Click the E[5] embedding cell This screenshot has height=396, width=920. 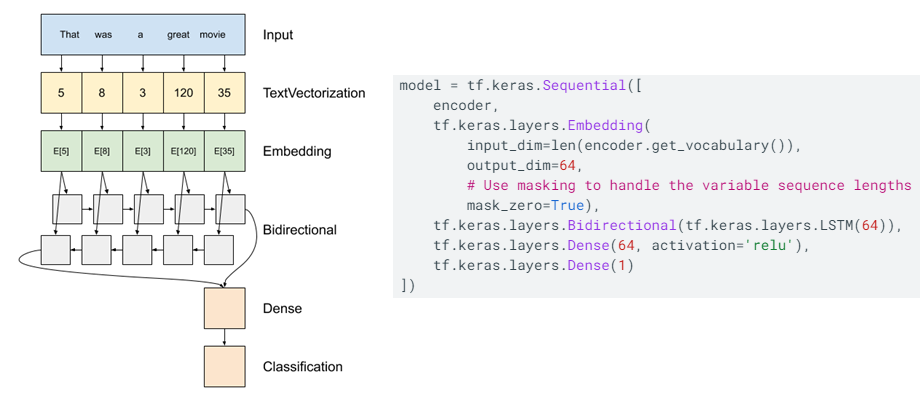point(61,151)
